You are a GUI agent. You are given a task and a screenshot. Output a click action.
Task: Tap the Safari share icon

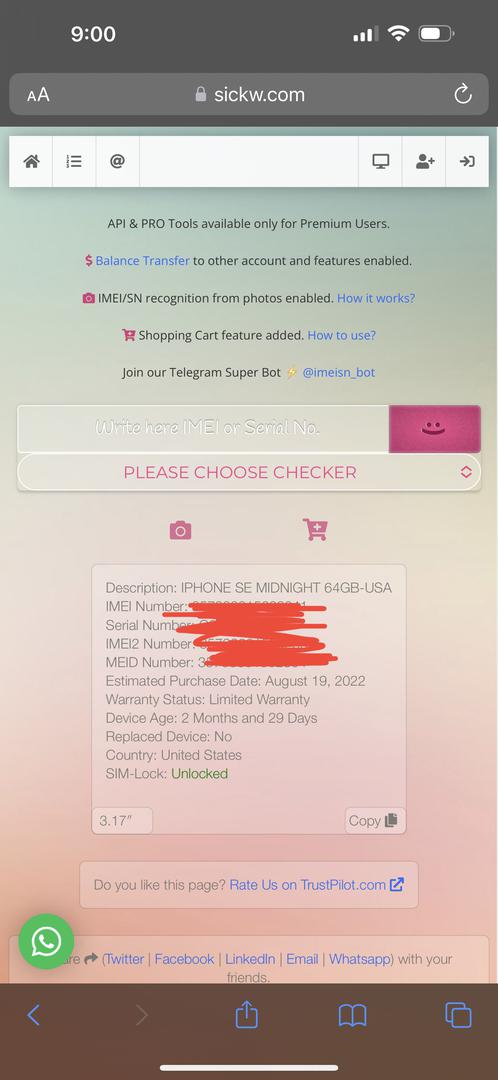pyautogui.click(x=247, y=1014)
